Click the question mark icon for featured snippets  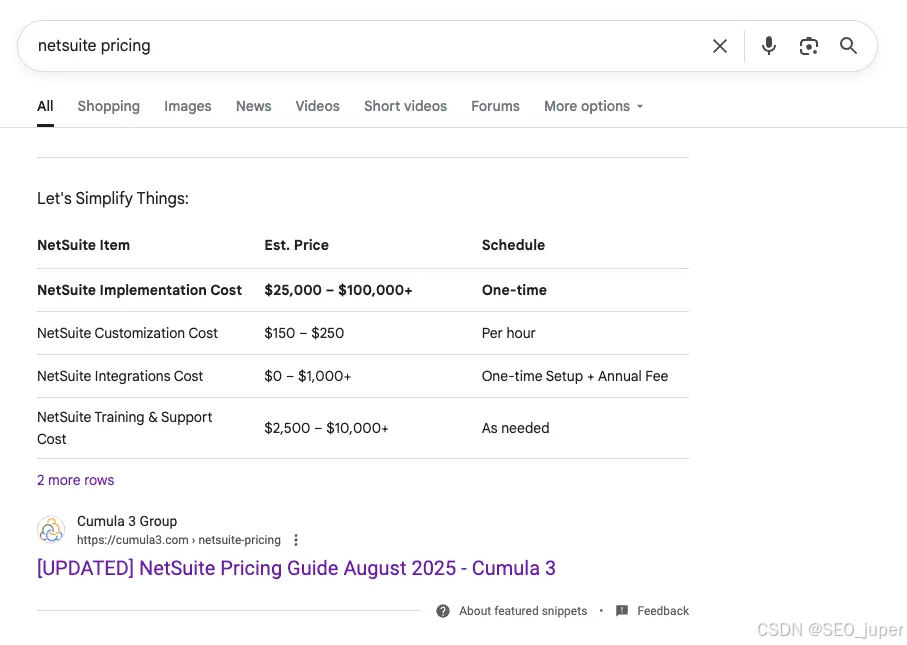(x=443, y=611)
